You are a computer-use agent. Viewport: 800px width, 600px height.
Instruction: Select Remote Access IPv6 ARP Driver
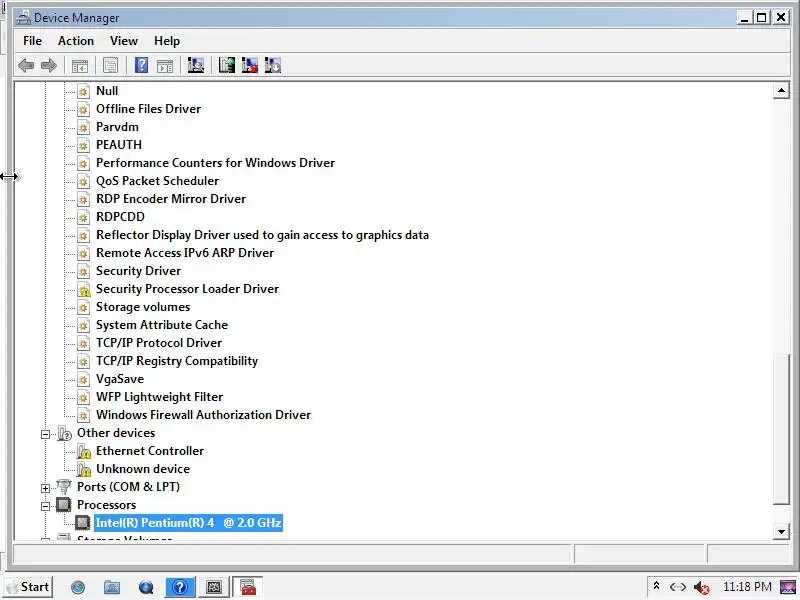click(185, 253)
